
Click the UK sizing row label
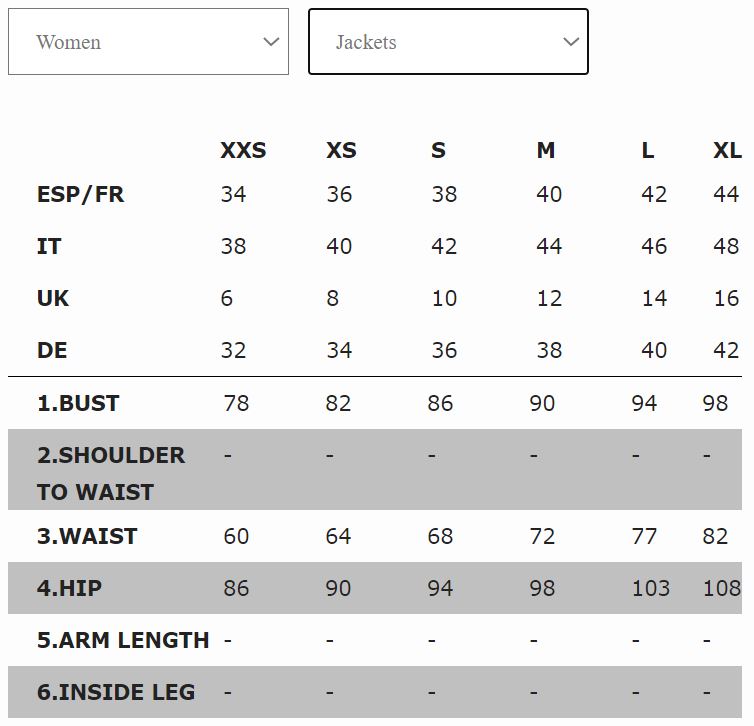(52, 298)
